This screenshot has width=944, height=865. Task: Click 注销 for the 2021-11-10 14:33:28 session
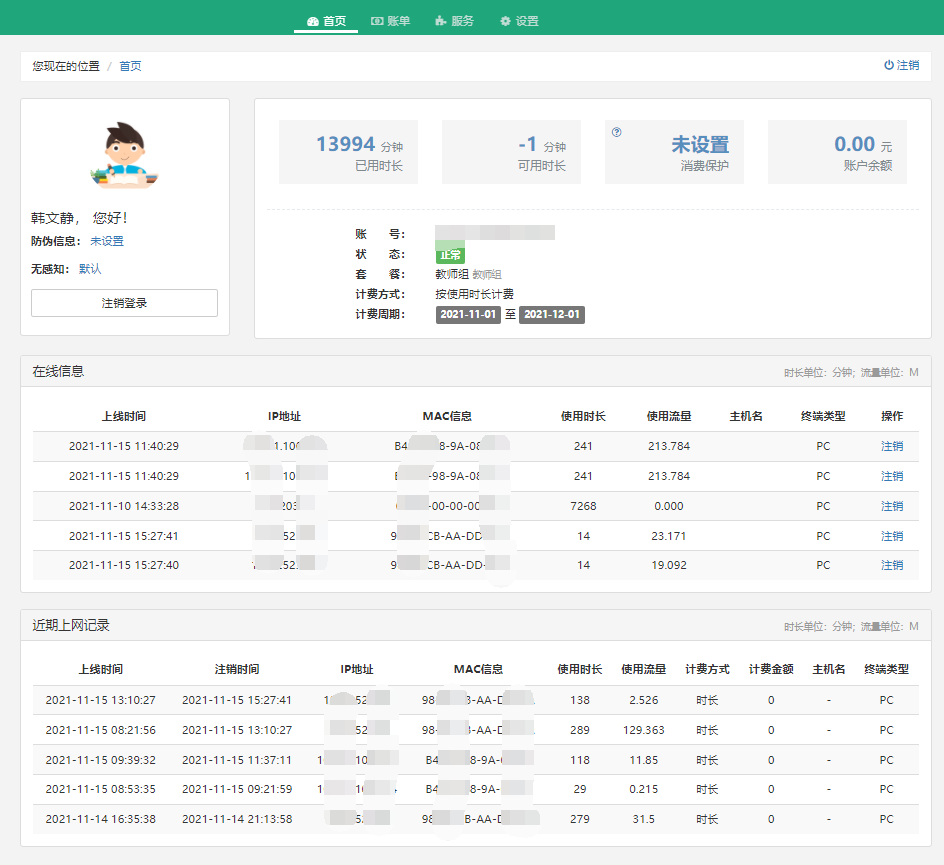pyautogui.click(x=891, y=506)
